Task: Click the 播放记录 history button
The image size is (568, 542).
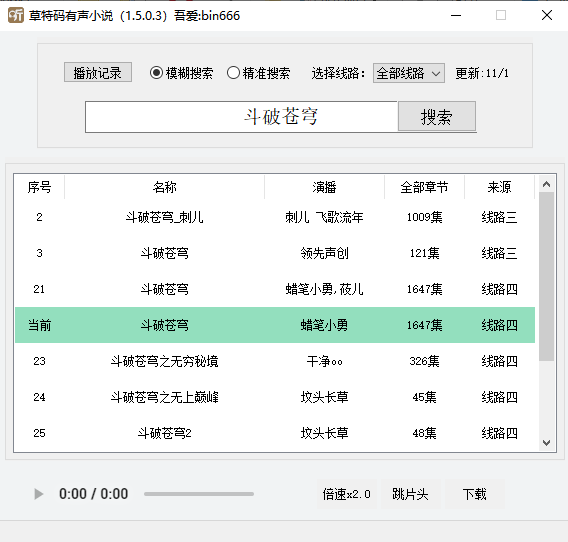Action: 98,72
